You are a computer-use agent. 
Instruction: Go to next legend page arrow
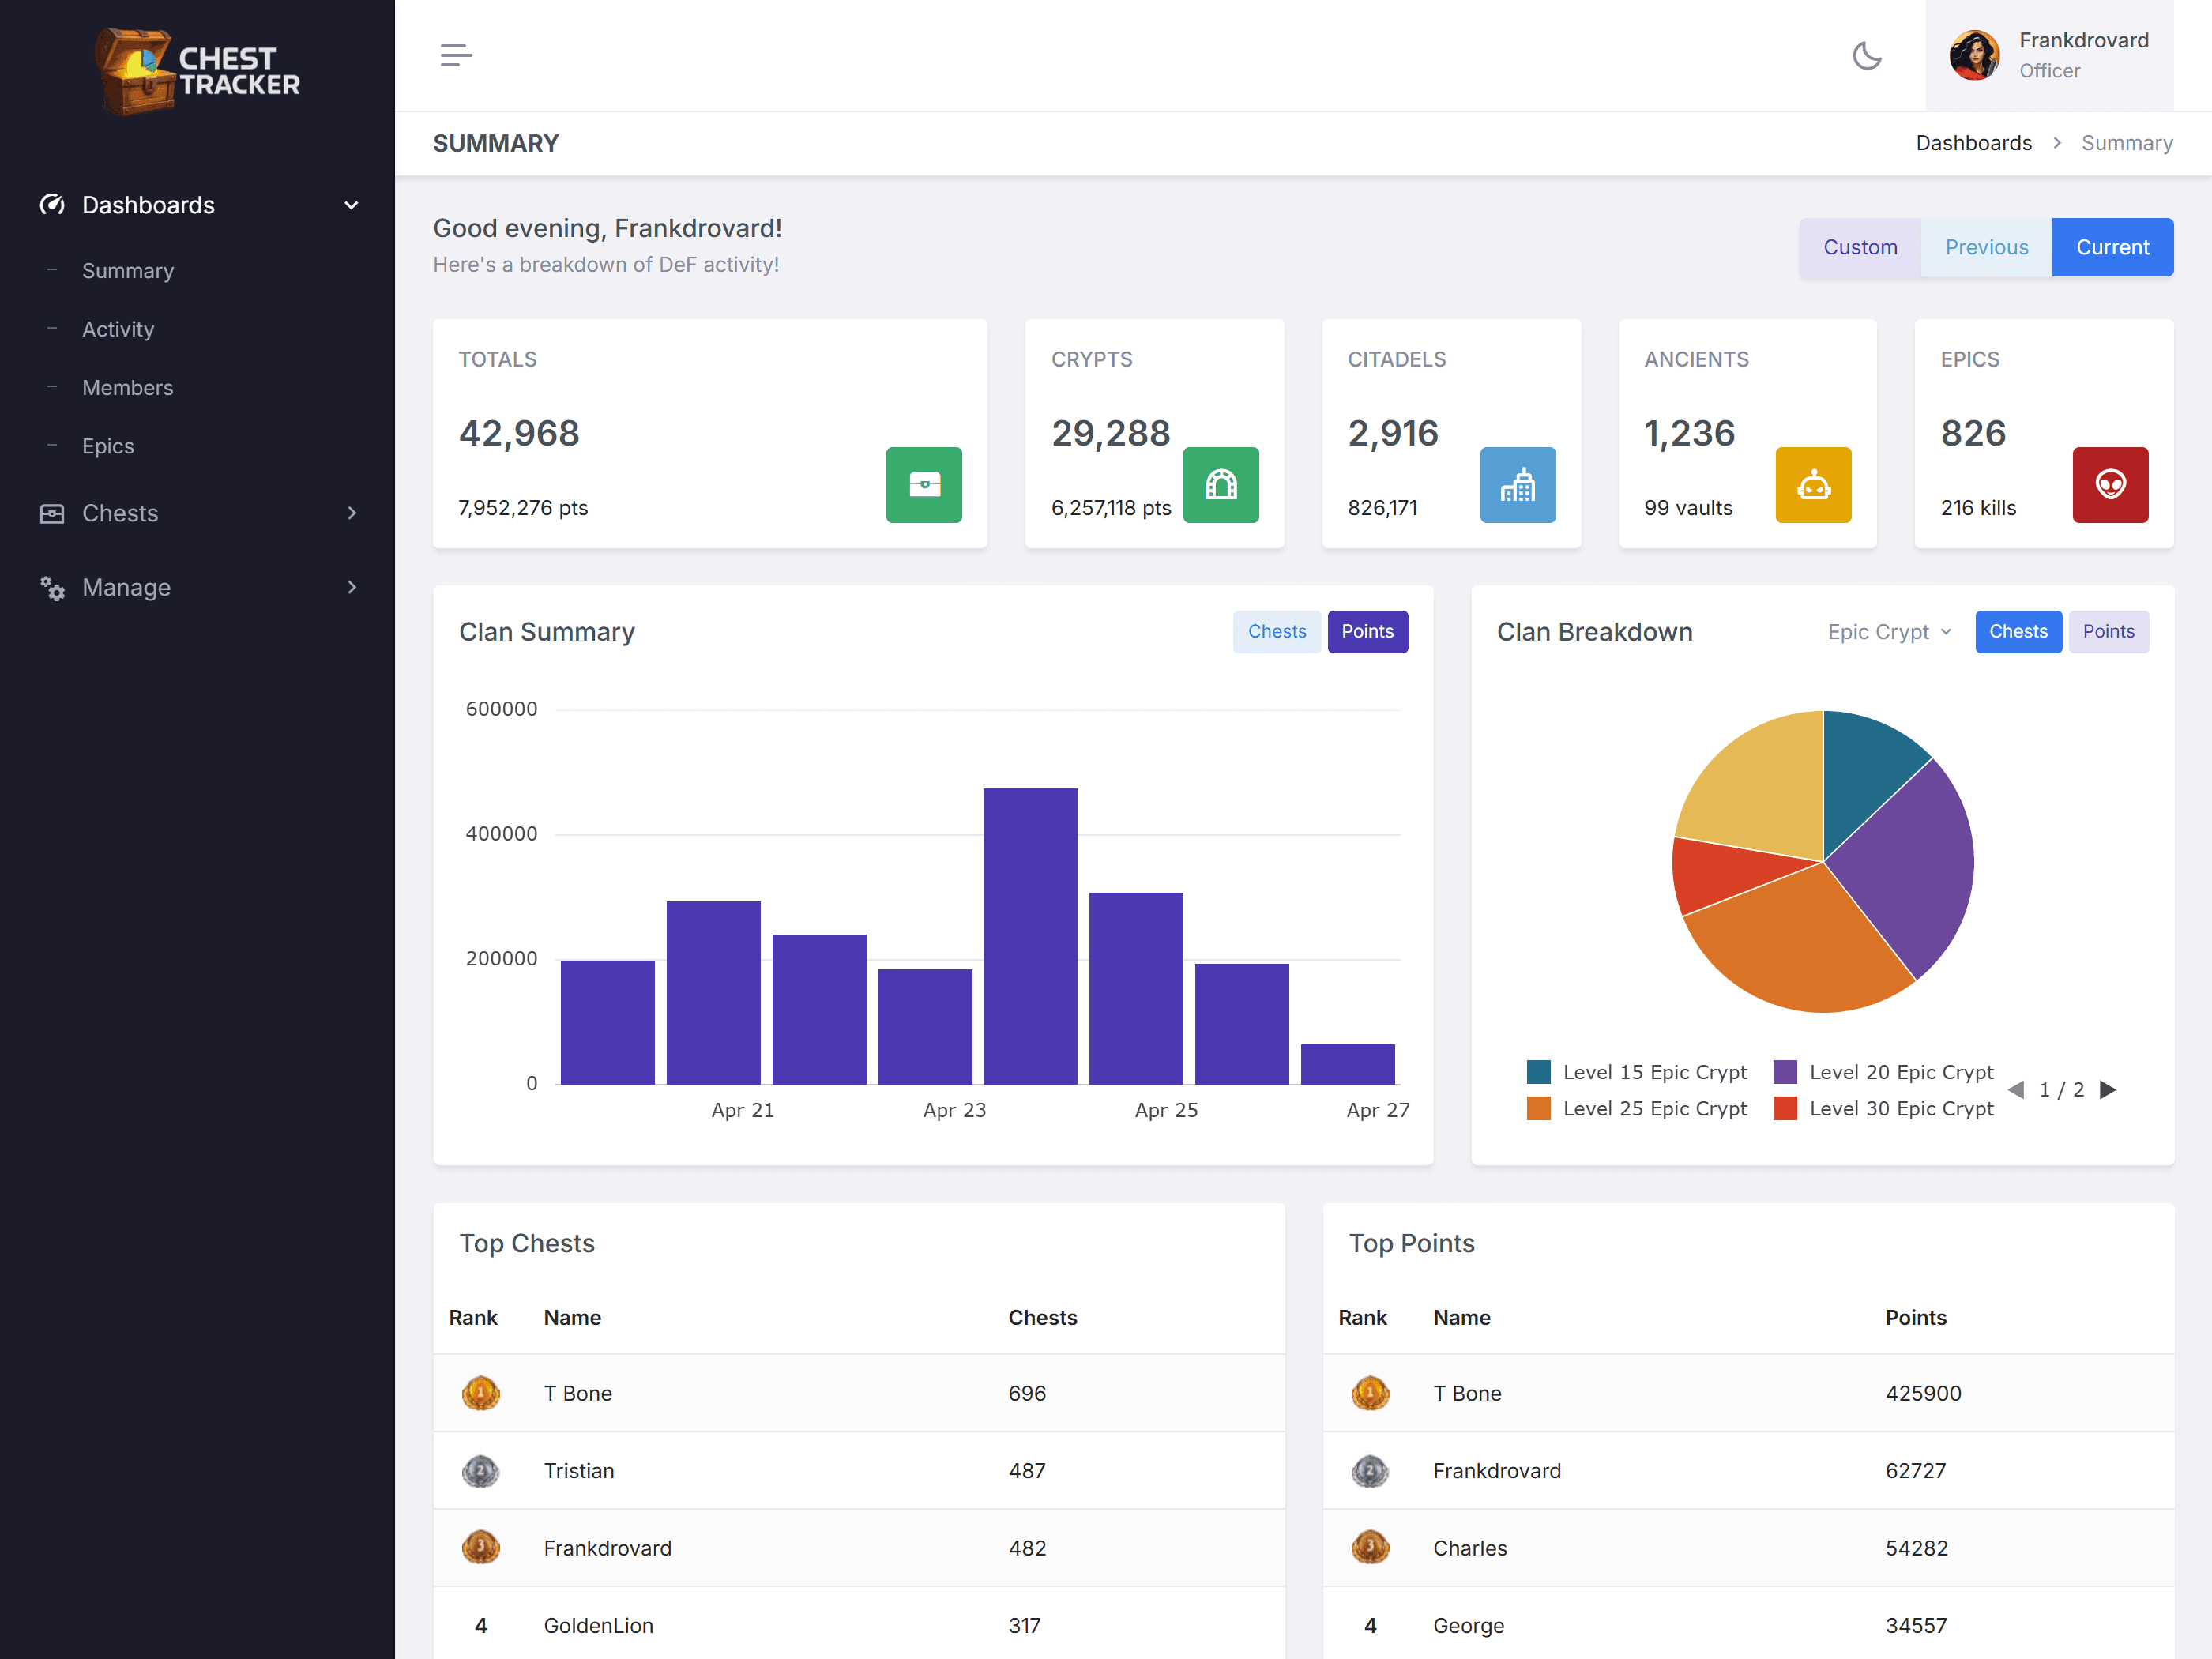pos(2108,1089)
